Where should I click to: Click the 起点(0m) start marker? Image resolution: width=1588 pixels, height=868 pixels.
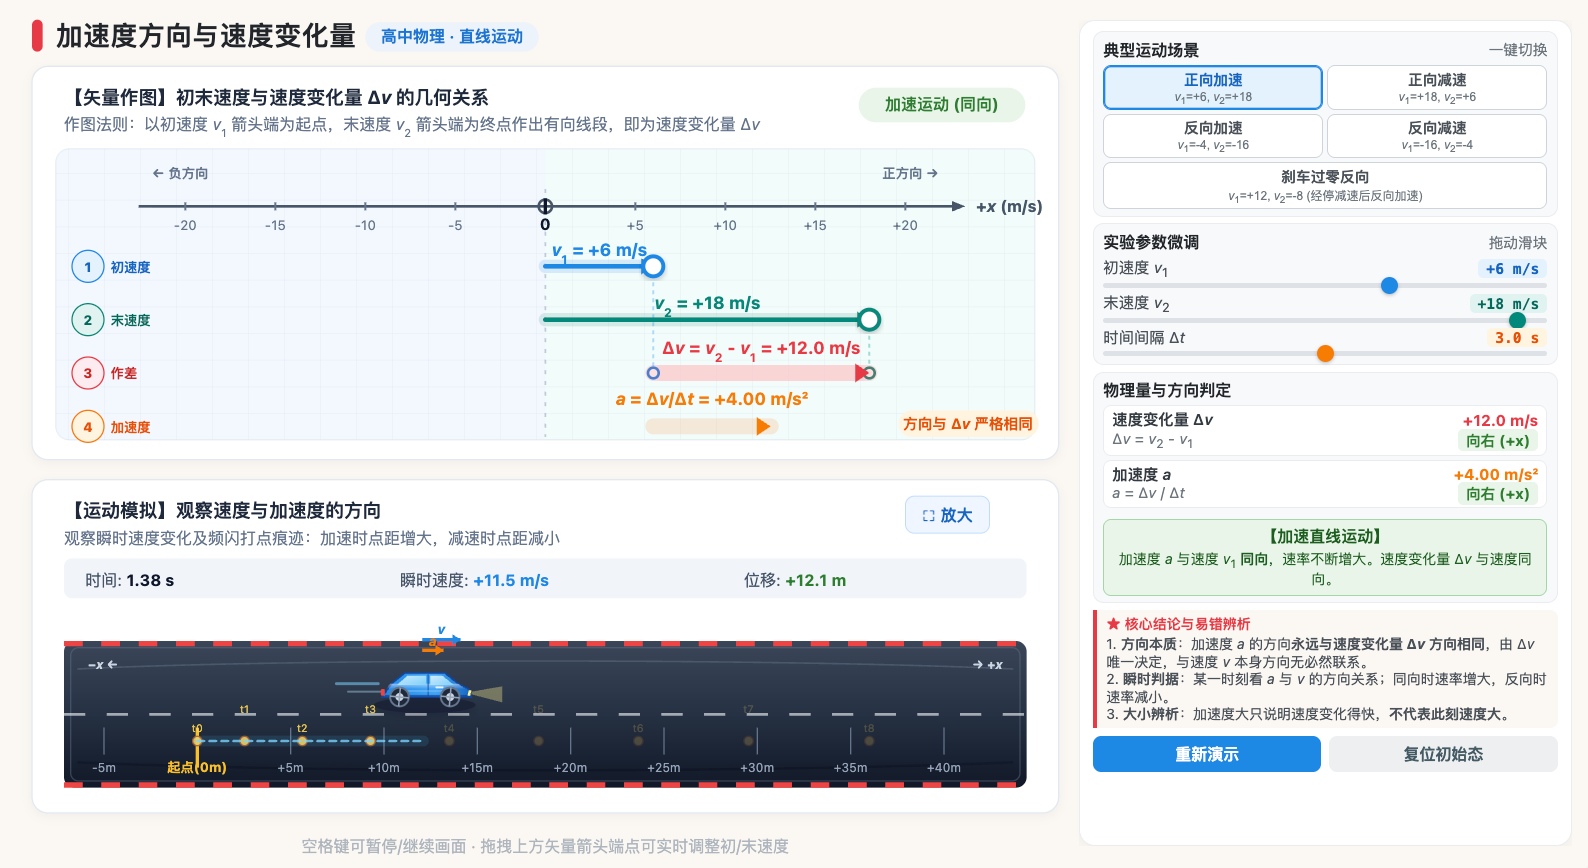[x=197, y=767]
